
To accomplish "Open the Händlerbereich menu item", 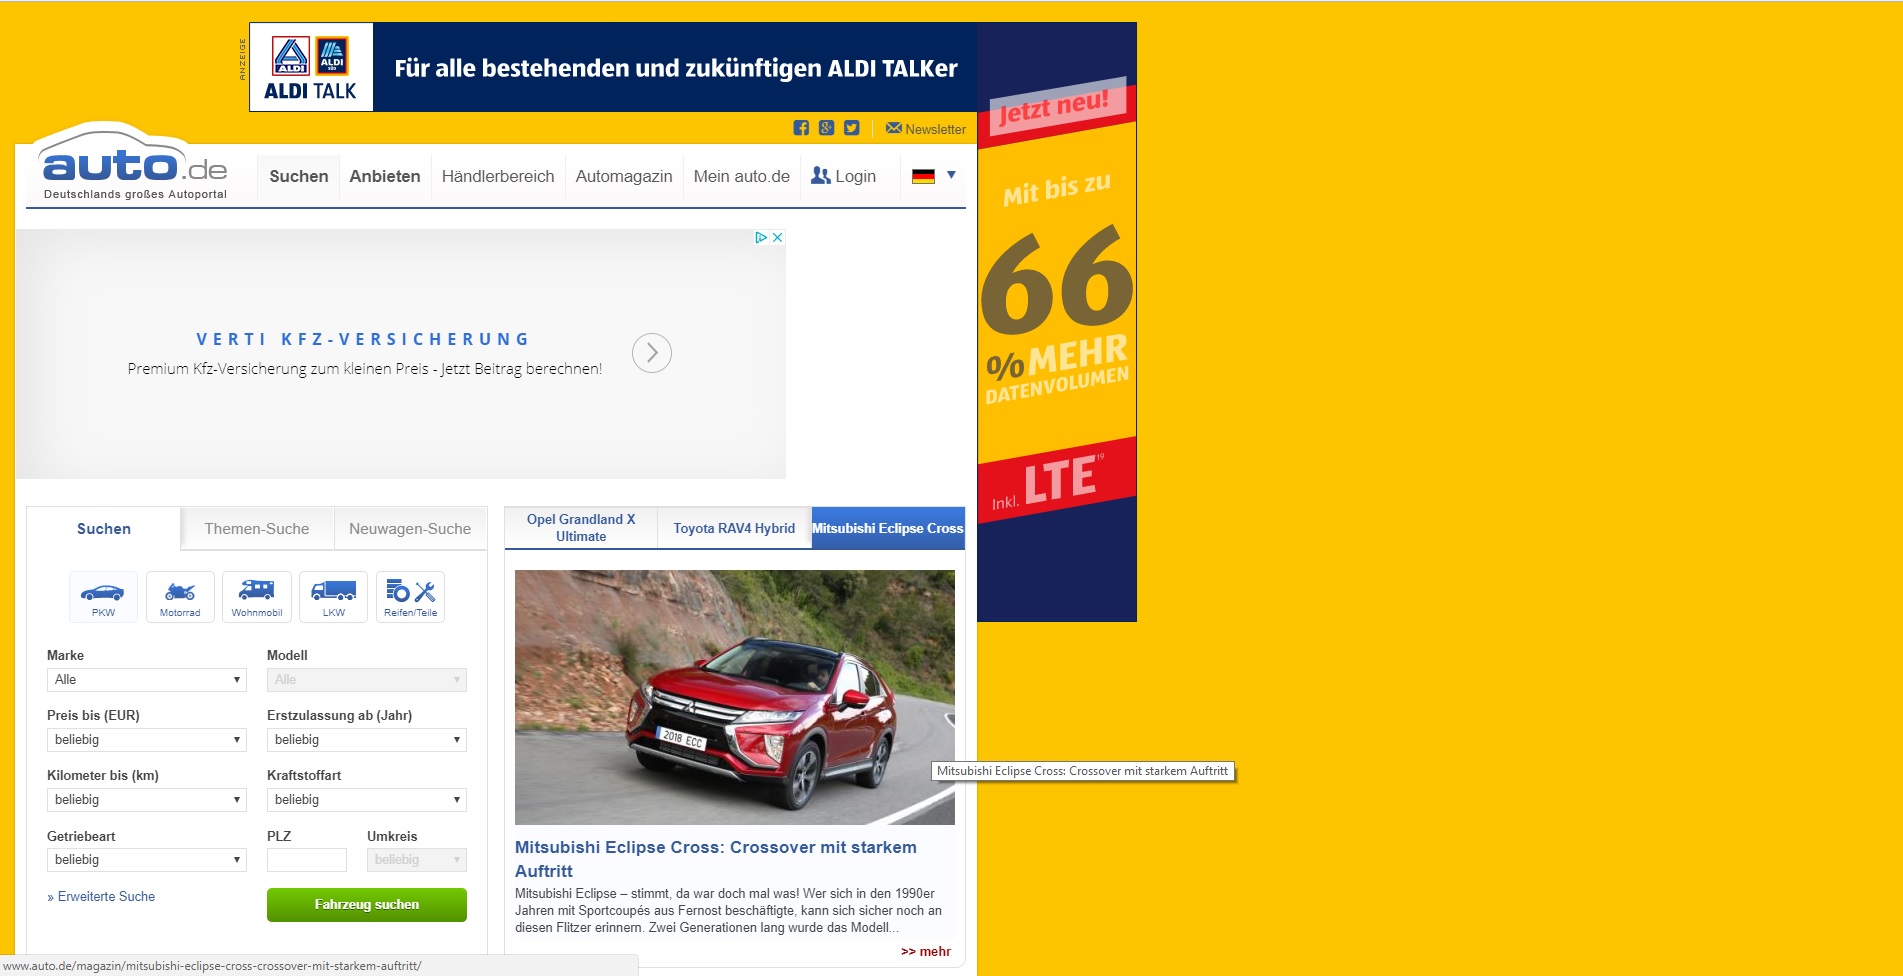I will 498,176.
